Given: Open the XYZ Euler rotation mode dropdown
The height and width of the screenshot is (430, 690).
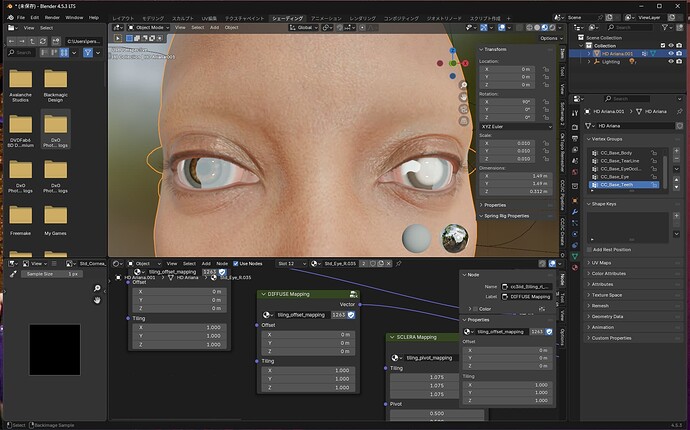Looking at the screenshot, I should (x=516, y=126).
